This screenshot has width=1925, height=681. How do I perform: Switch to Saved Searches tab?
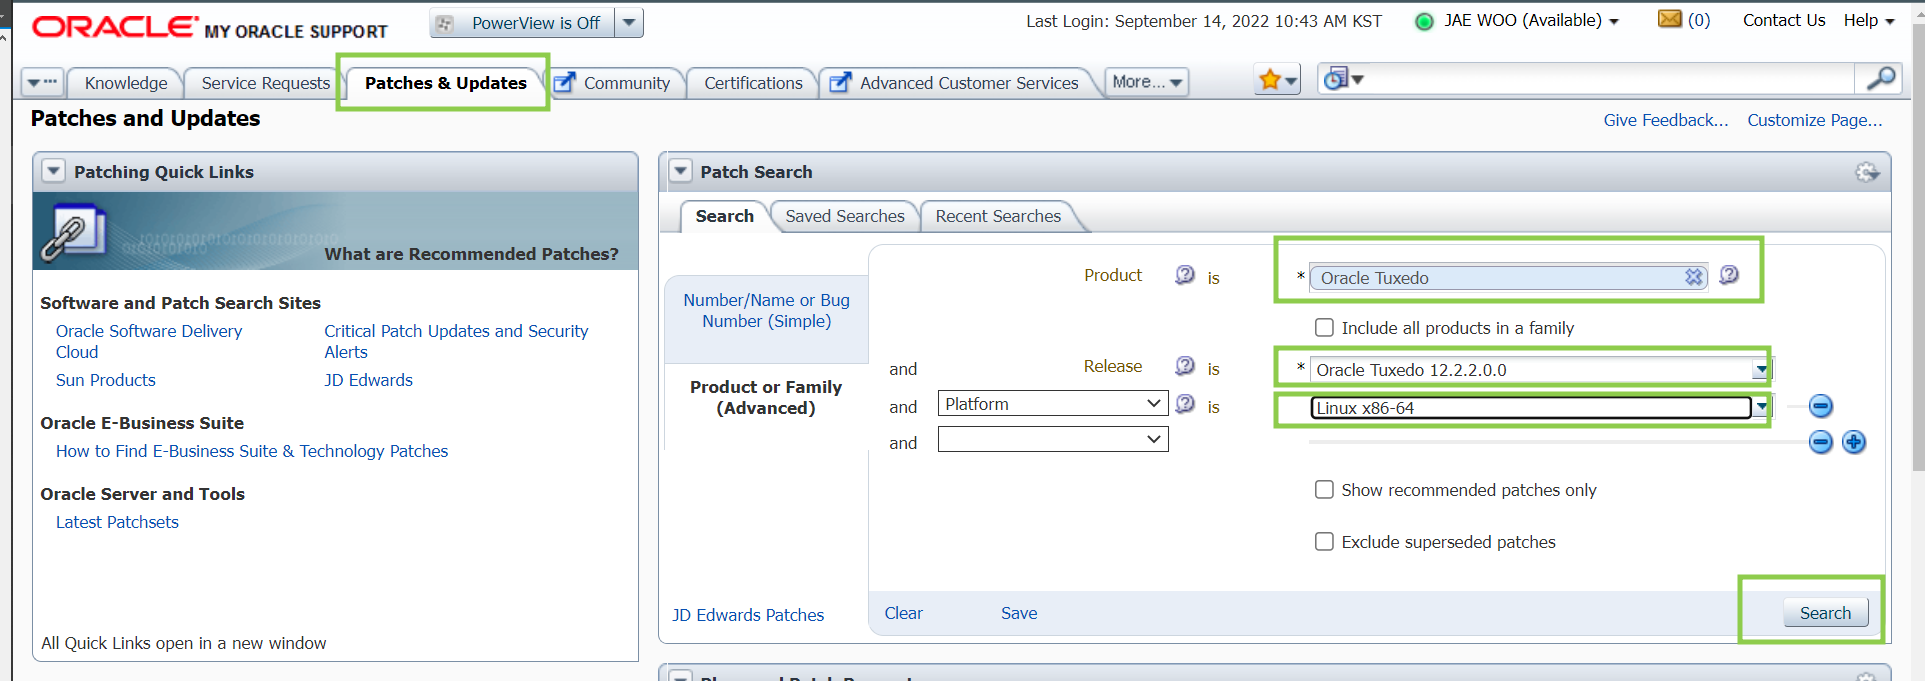pos(845,216)
